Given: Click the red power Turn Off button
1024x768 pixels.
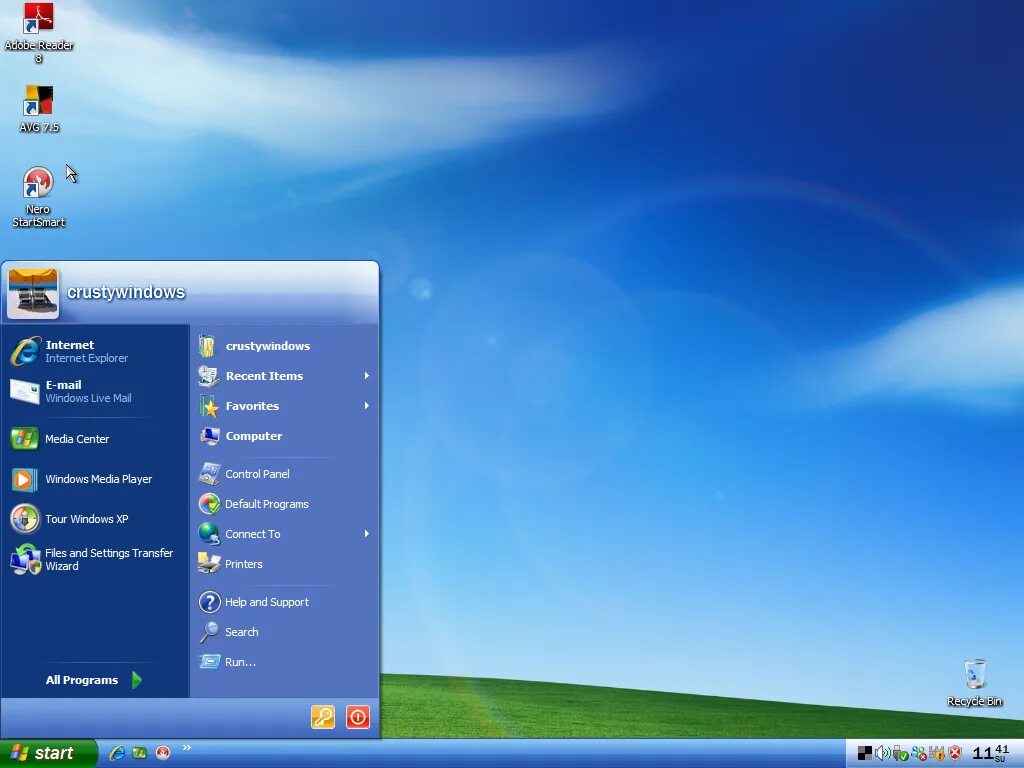Looking at the screenshot, I should point(358,717).
